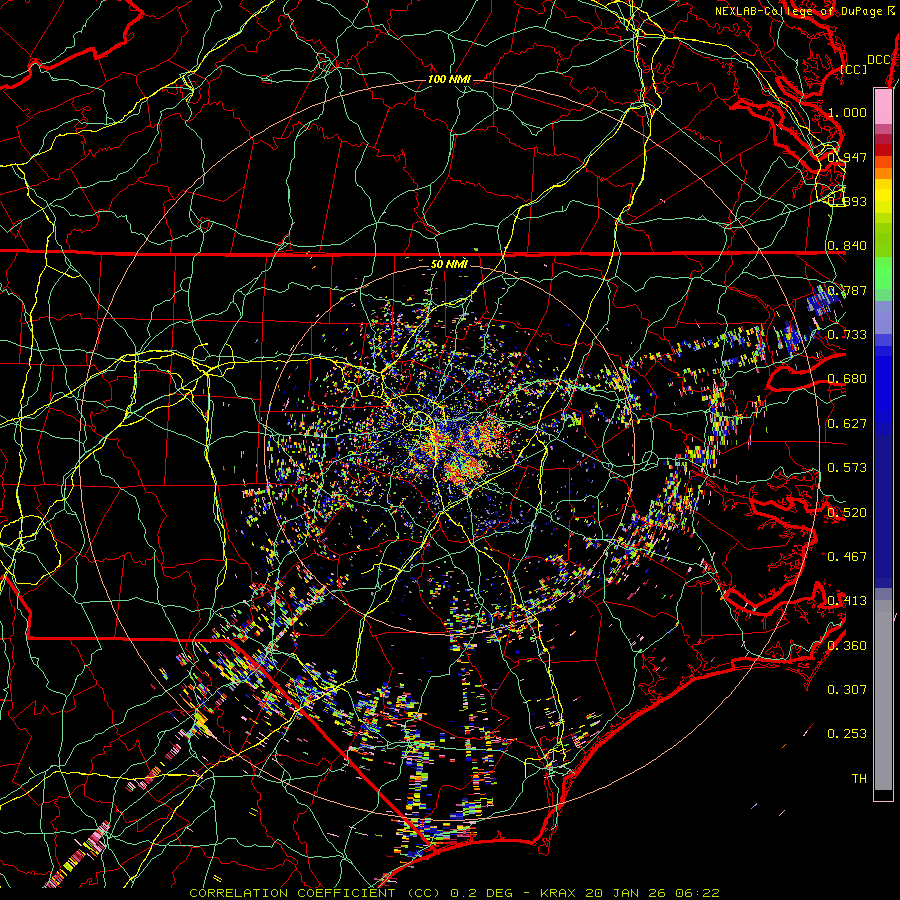This screenshot has height=900, width=900.
Task: Click the NEXLAB-College of DuPage header text
Action: [x=804, y=11]
